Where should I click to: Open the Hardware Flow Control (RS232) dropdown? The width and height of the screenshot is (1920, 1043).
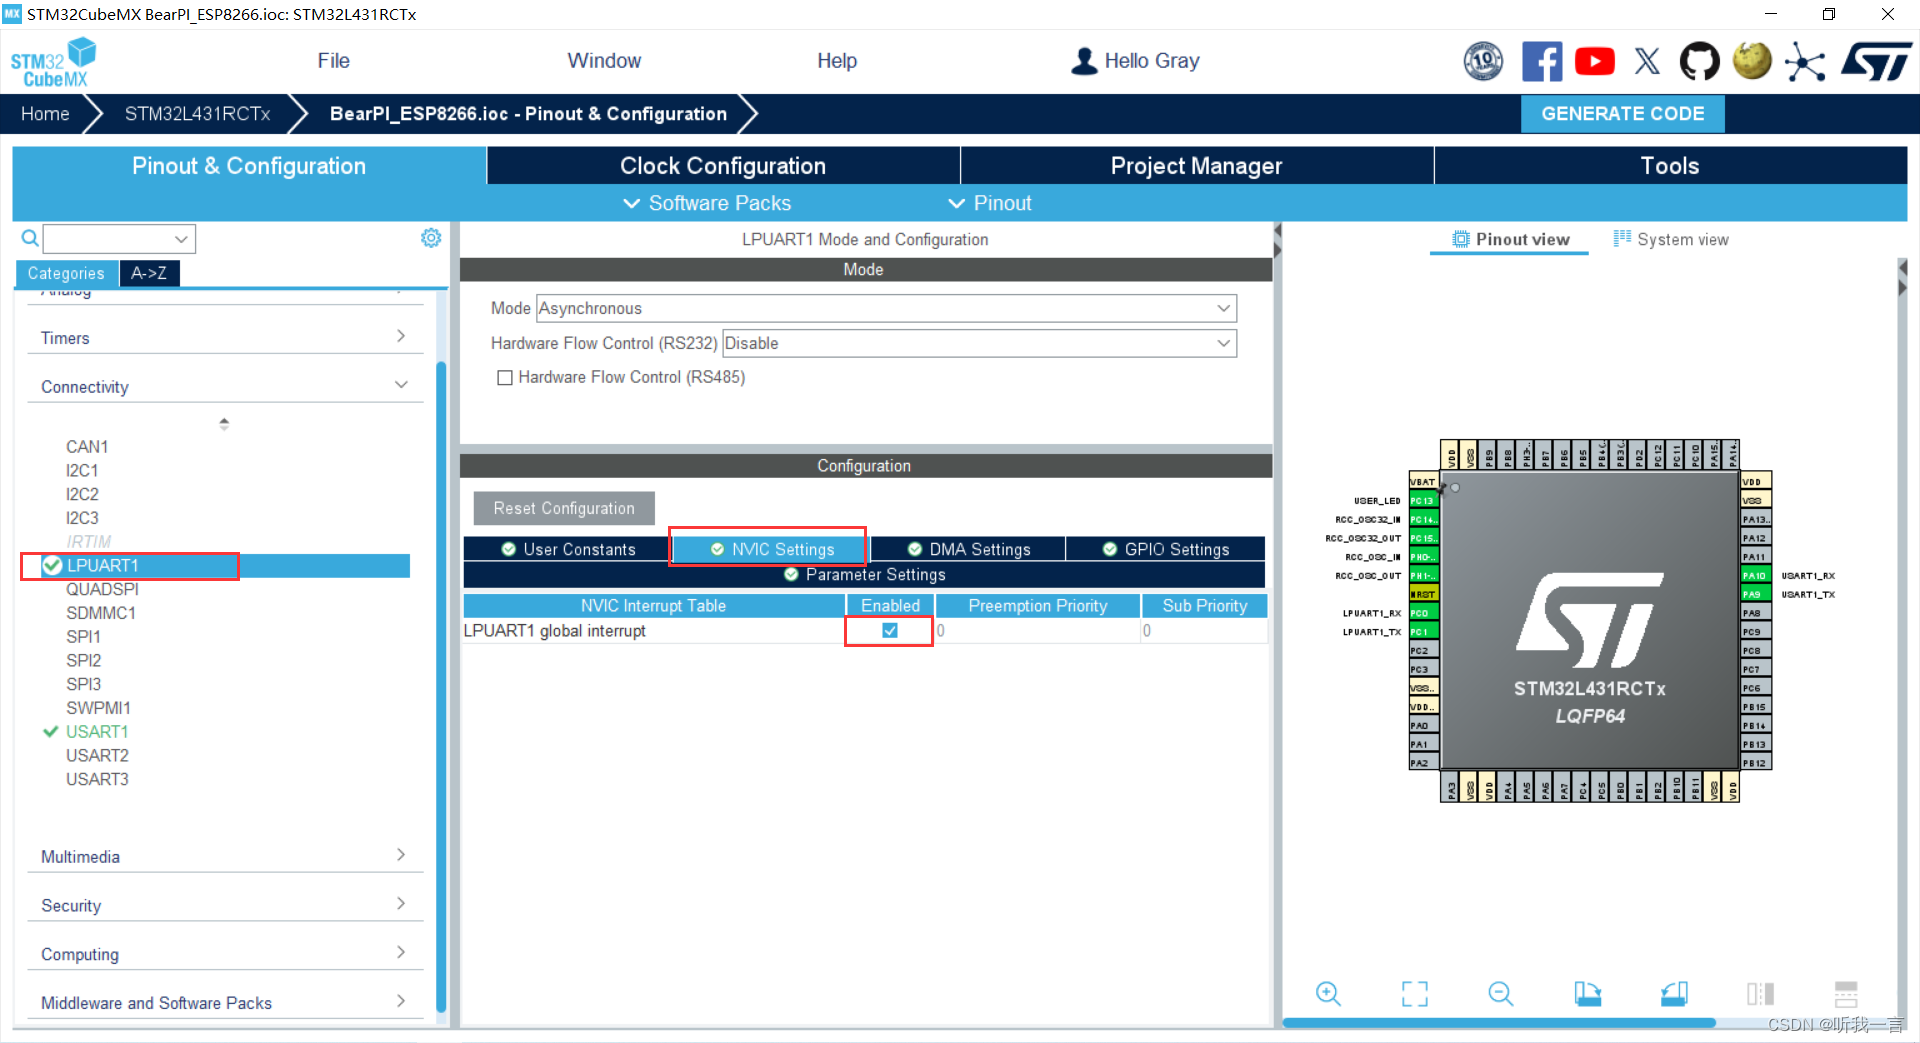(979, 343)
